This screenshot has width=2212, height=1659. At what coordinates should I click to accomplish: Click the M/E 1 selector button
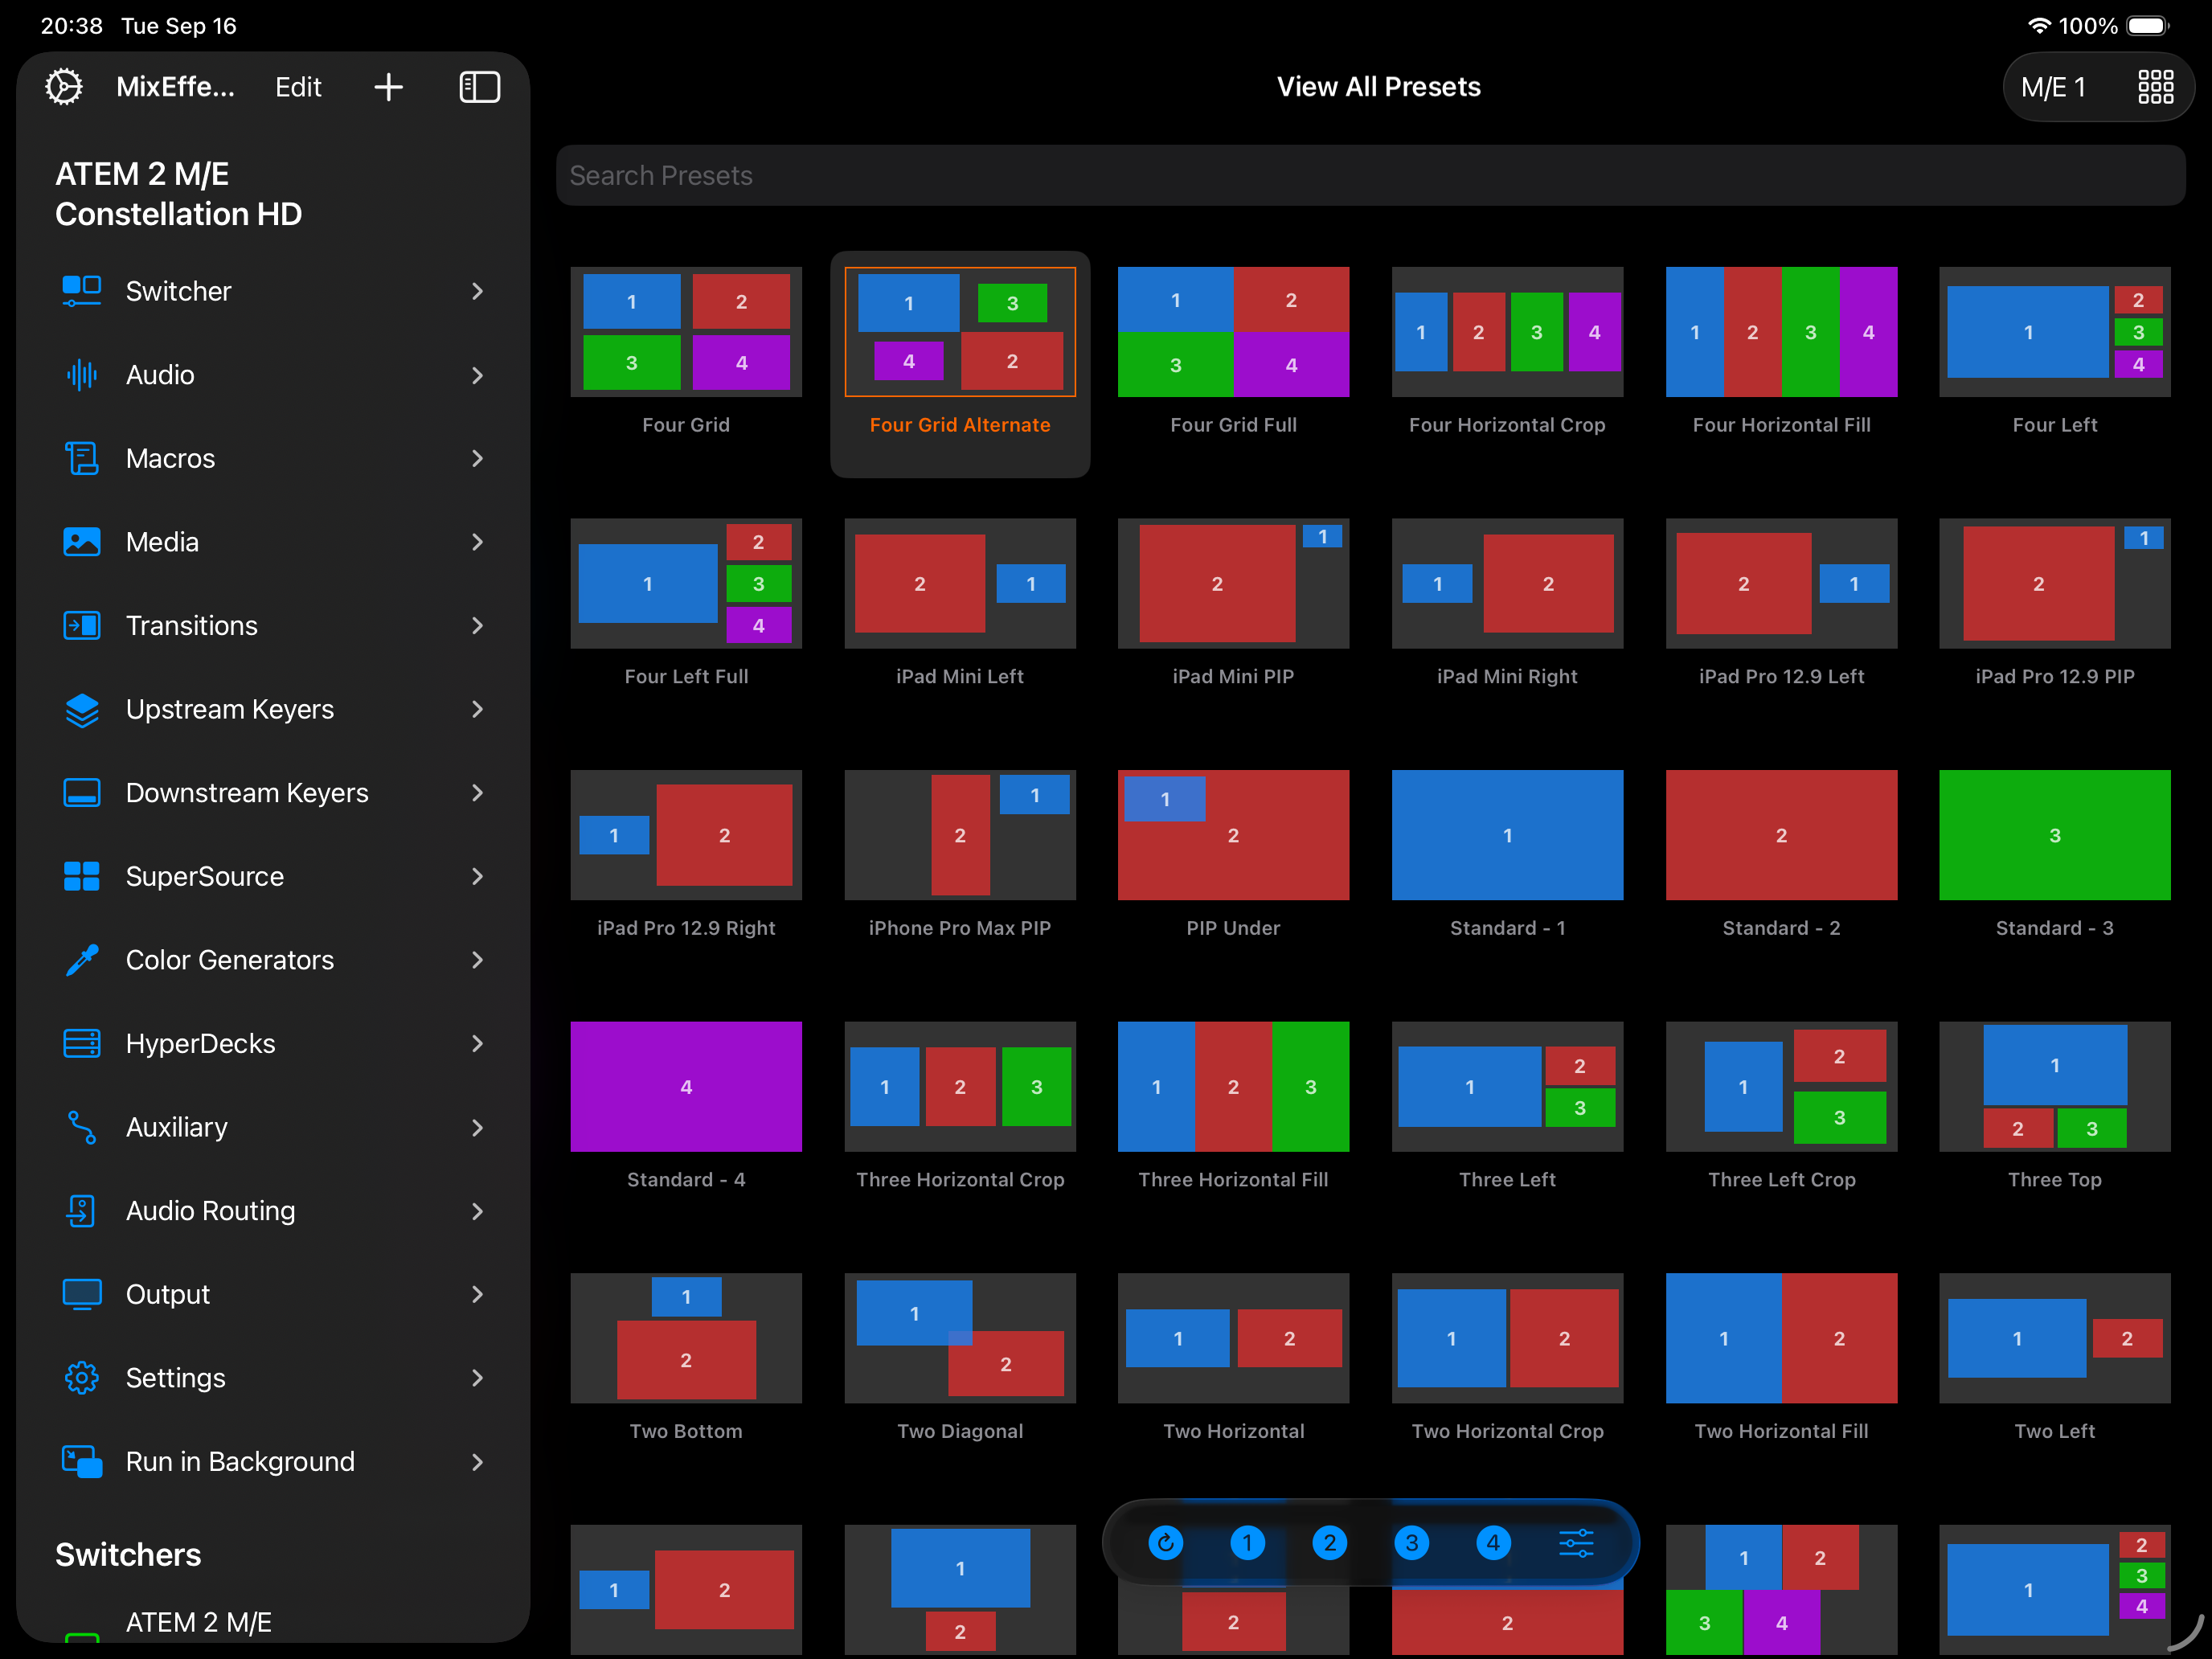2053,87
